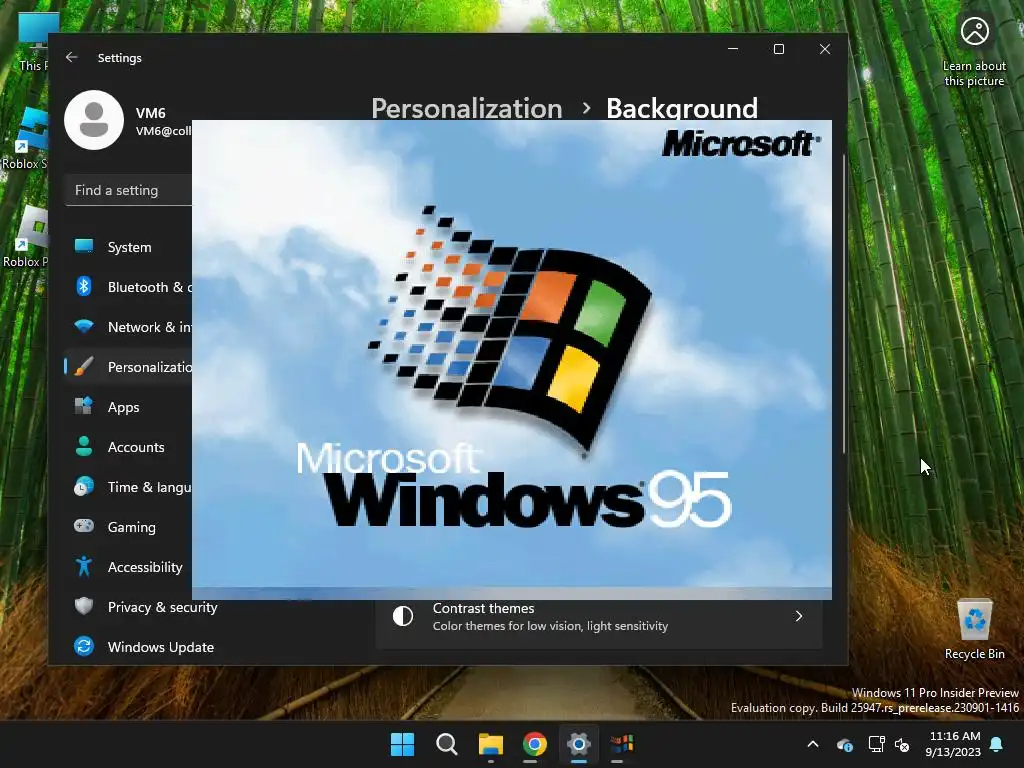The image size is (1024, 768).
Task: Open File Explorer from taskbar
Action: tap(490, 744)
